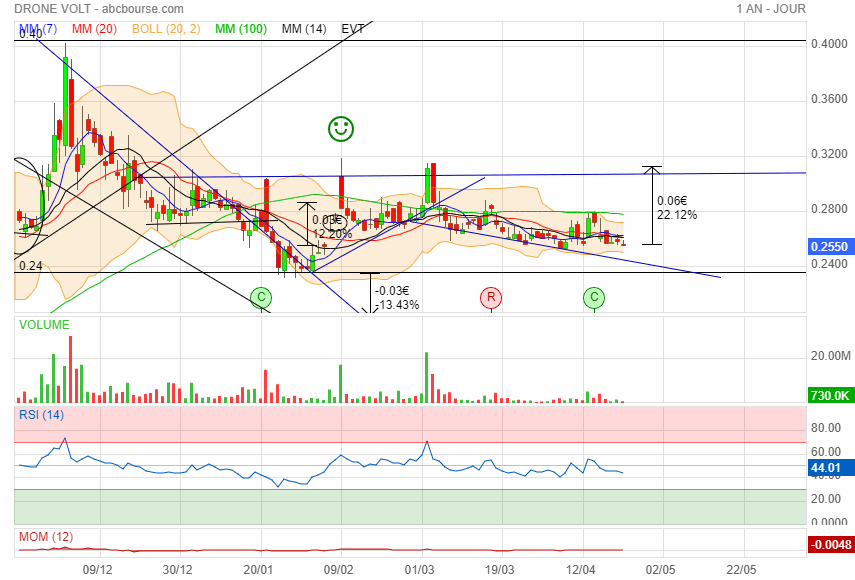Click the -0.03€ -13.43% measurement annotation
The image size is (855, 580).
coord(397,298)
